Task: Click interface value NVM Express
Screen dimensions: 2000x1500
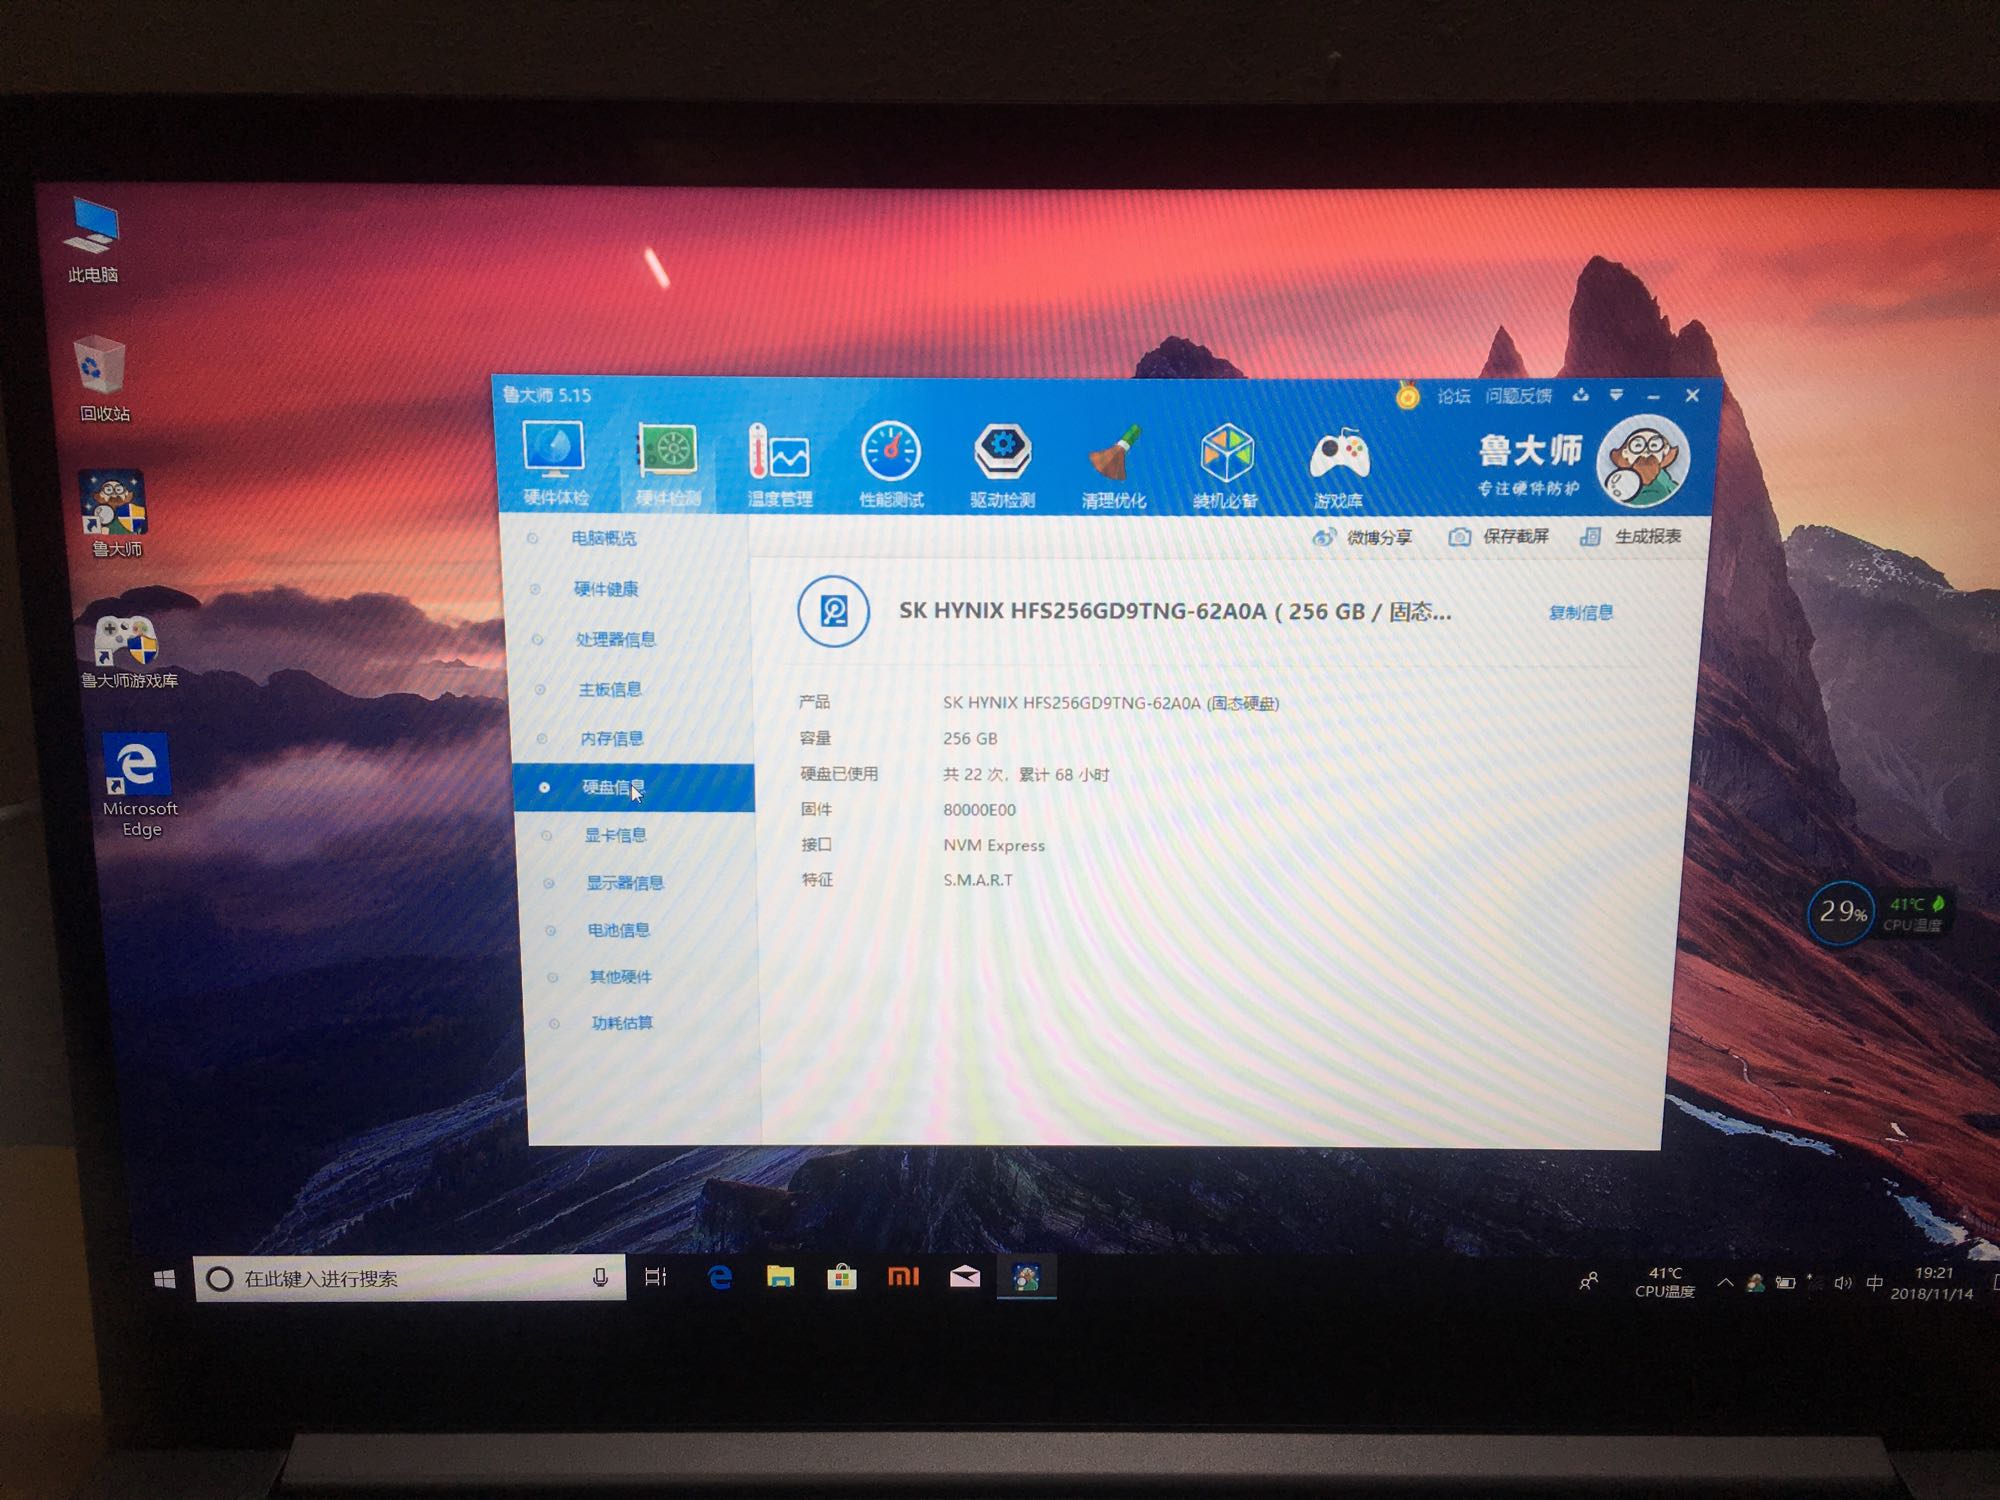Action: pos(994,845)
